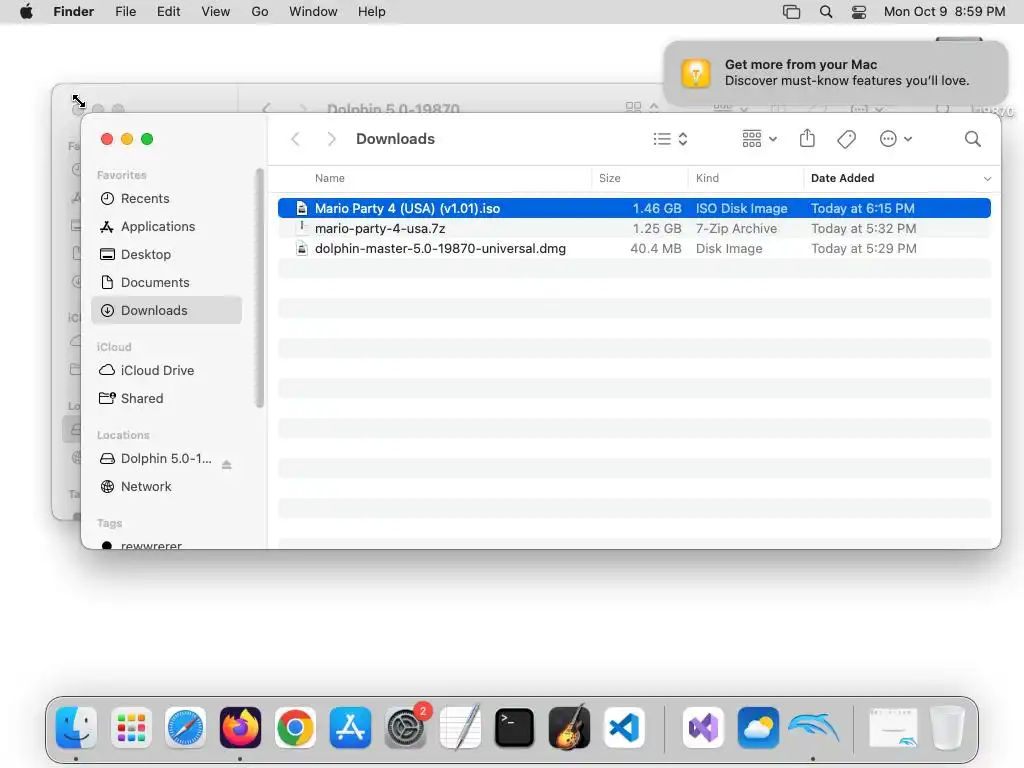Select Mario Party 4 (USA) (v1.01).iso file

(634, 208)
